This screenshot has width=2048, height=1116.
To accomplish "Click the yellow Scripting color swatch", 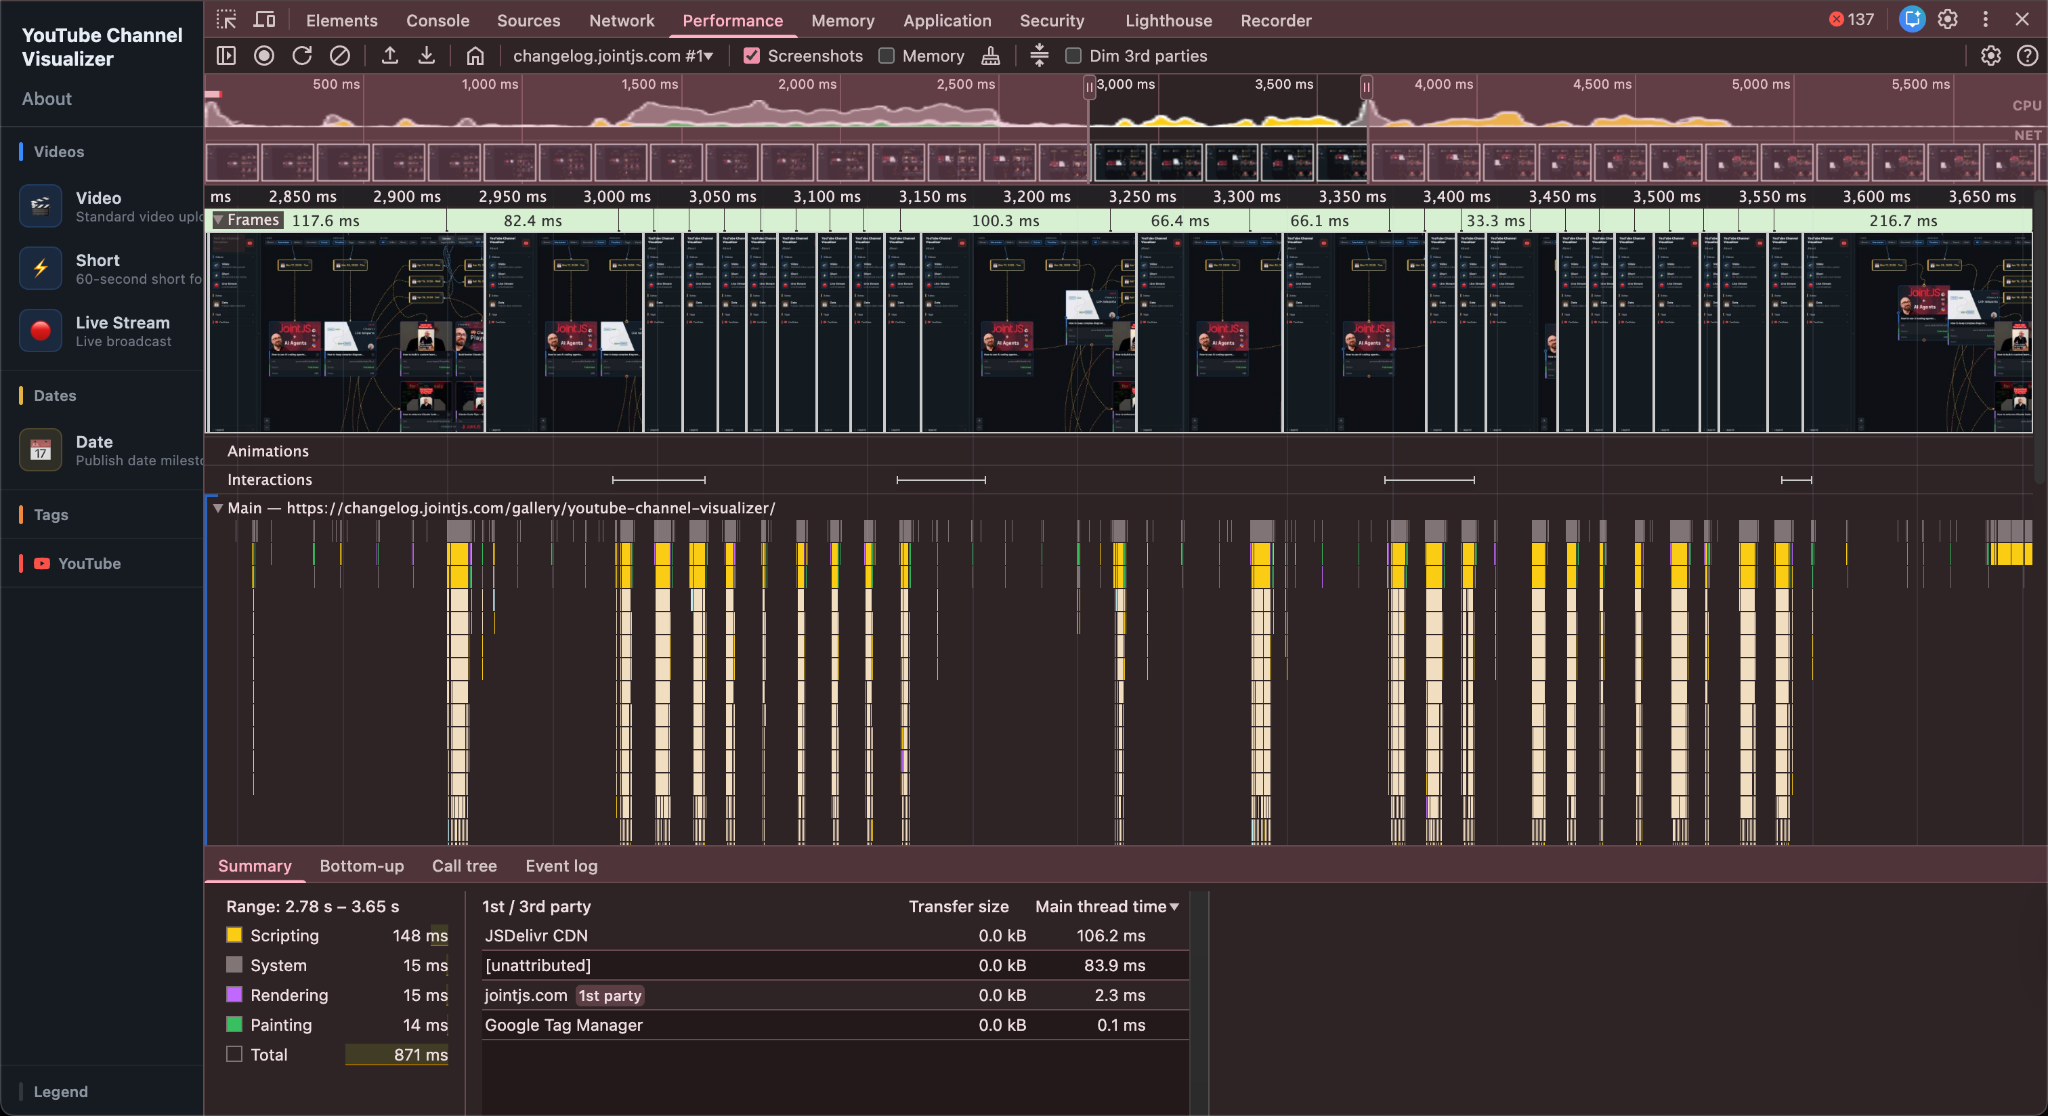I will click(234, 935).
